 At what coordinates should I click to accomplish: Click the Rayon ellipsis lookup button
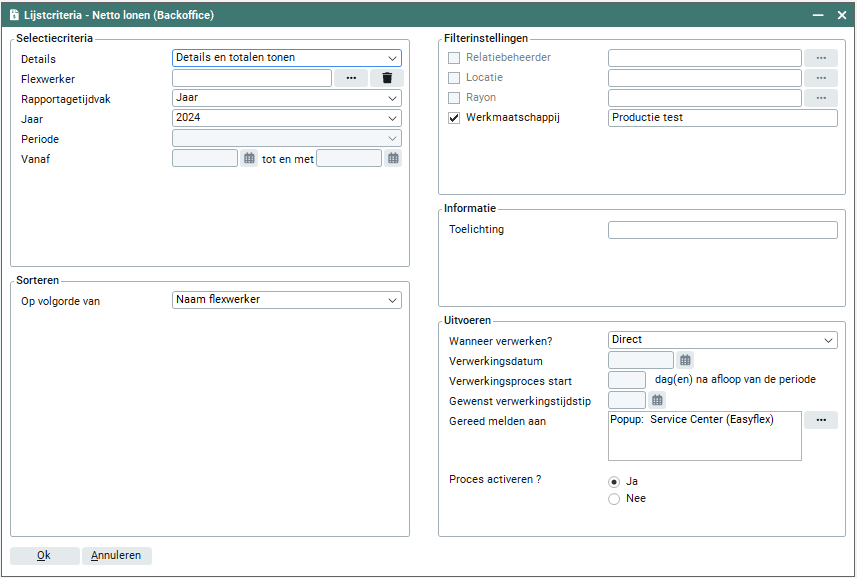820,98
